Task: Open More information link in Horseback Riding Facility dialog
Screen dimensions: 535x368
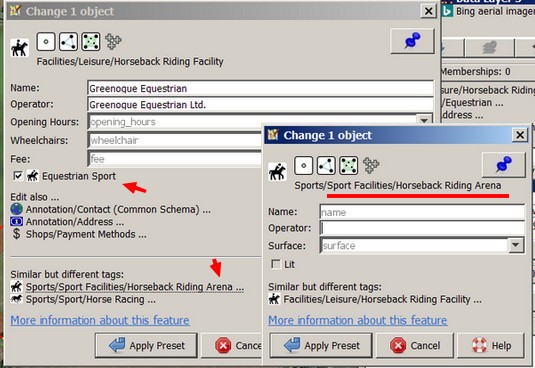Action: 100,320
